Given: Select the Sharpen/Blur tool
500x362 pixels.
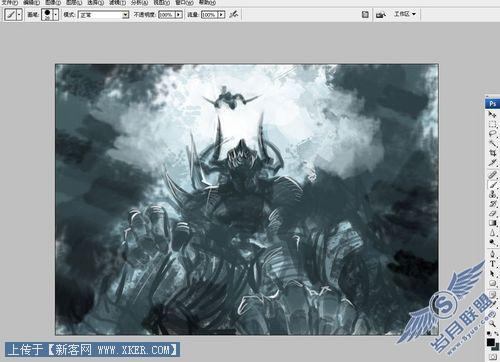Looking at the screenshot, I should [492, 233].
